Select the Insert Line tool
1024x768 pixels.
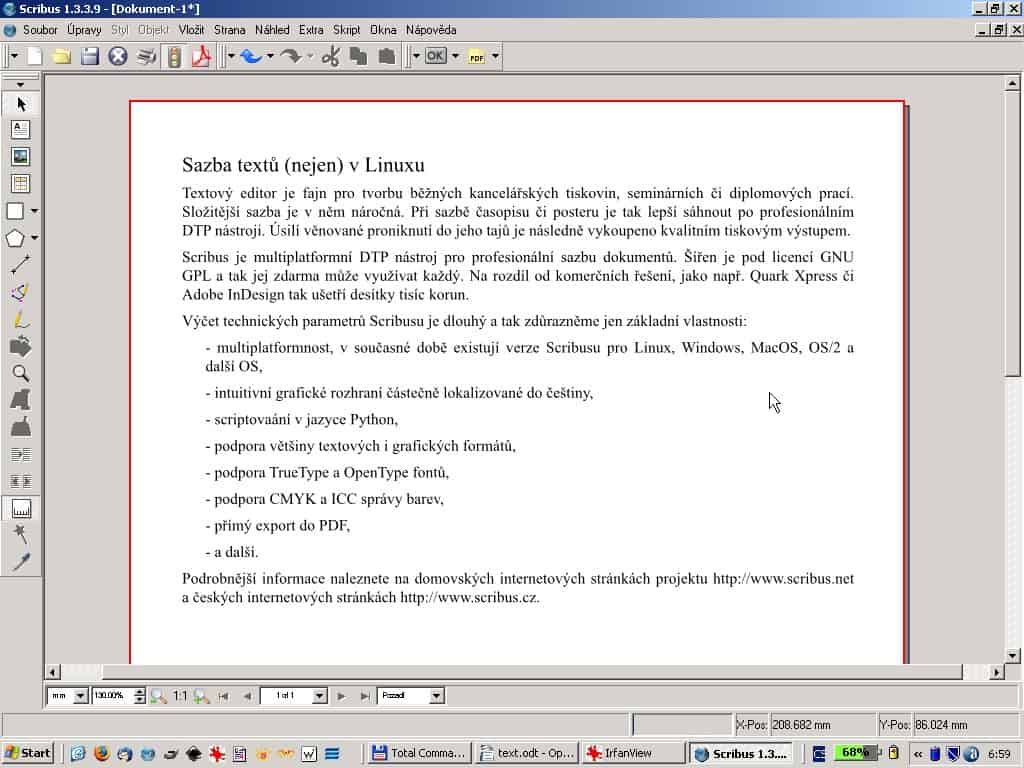tap(21, 264)
